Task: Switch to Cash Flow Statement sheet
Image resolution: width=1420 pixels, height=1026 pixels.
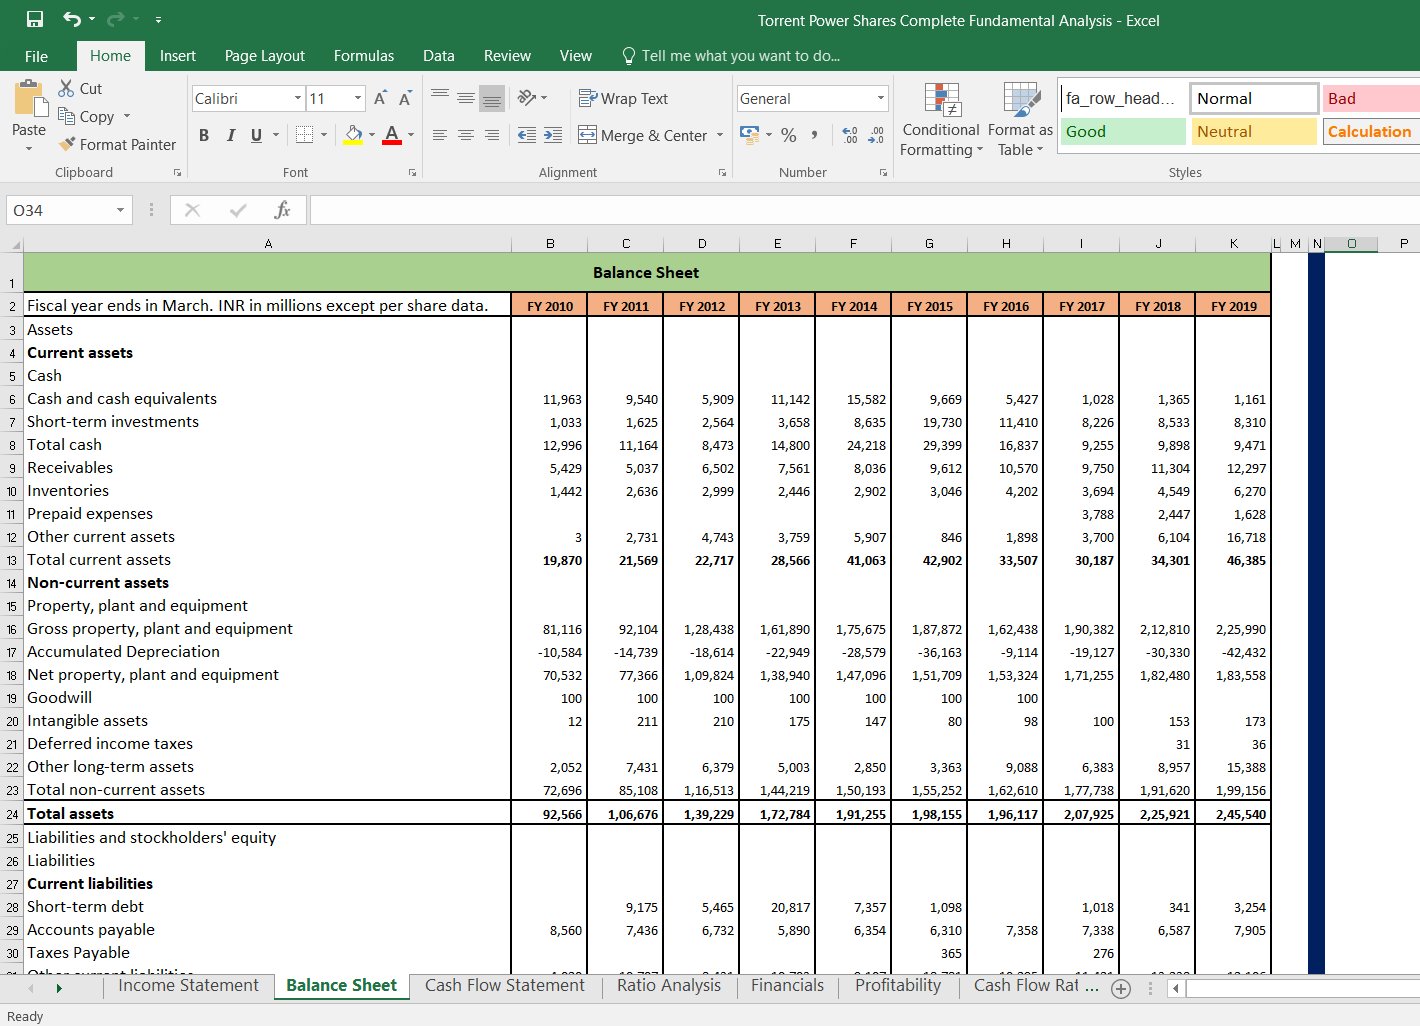Action: click(505, 986)
